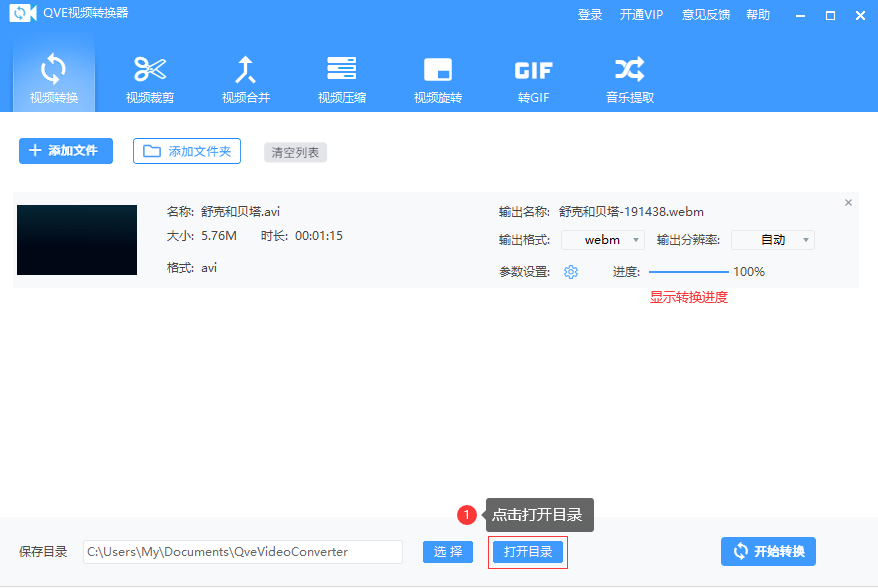
Task: Click 选择 choose directory button
Action: point(448,552)
